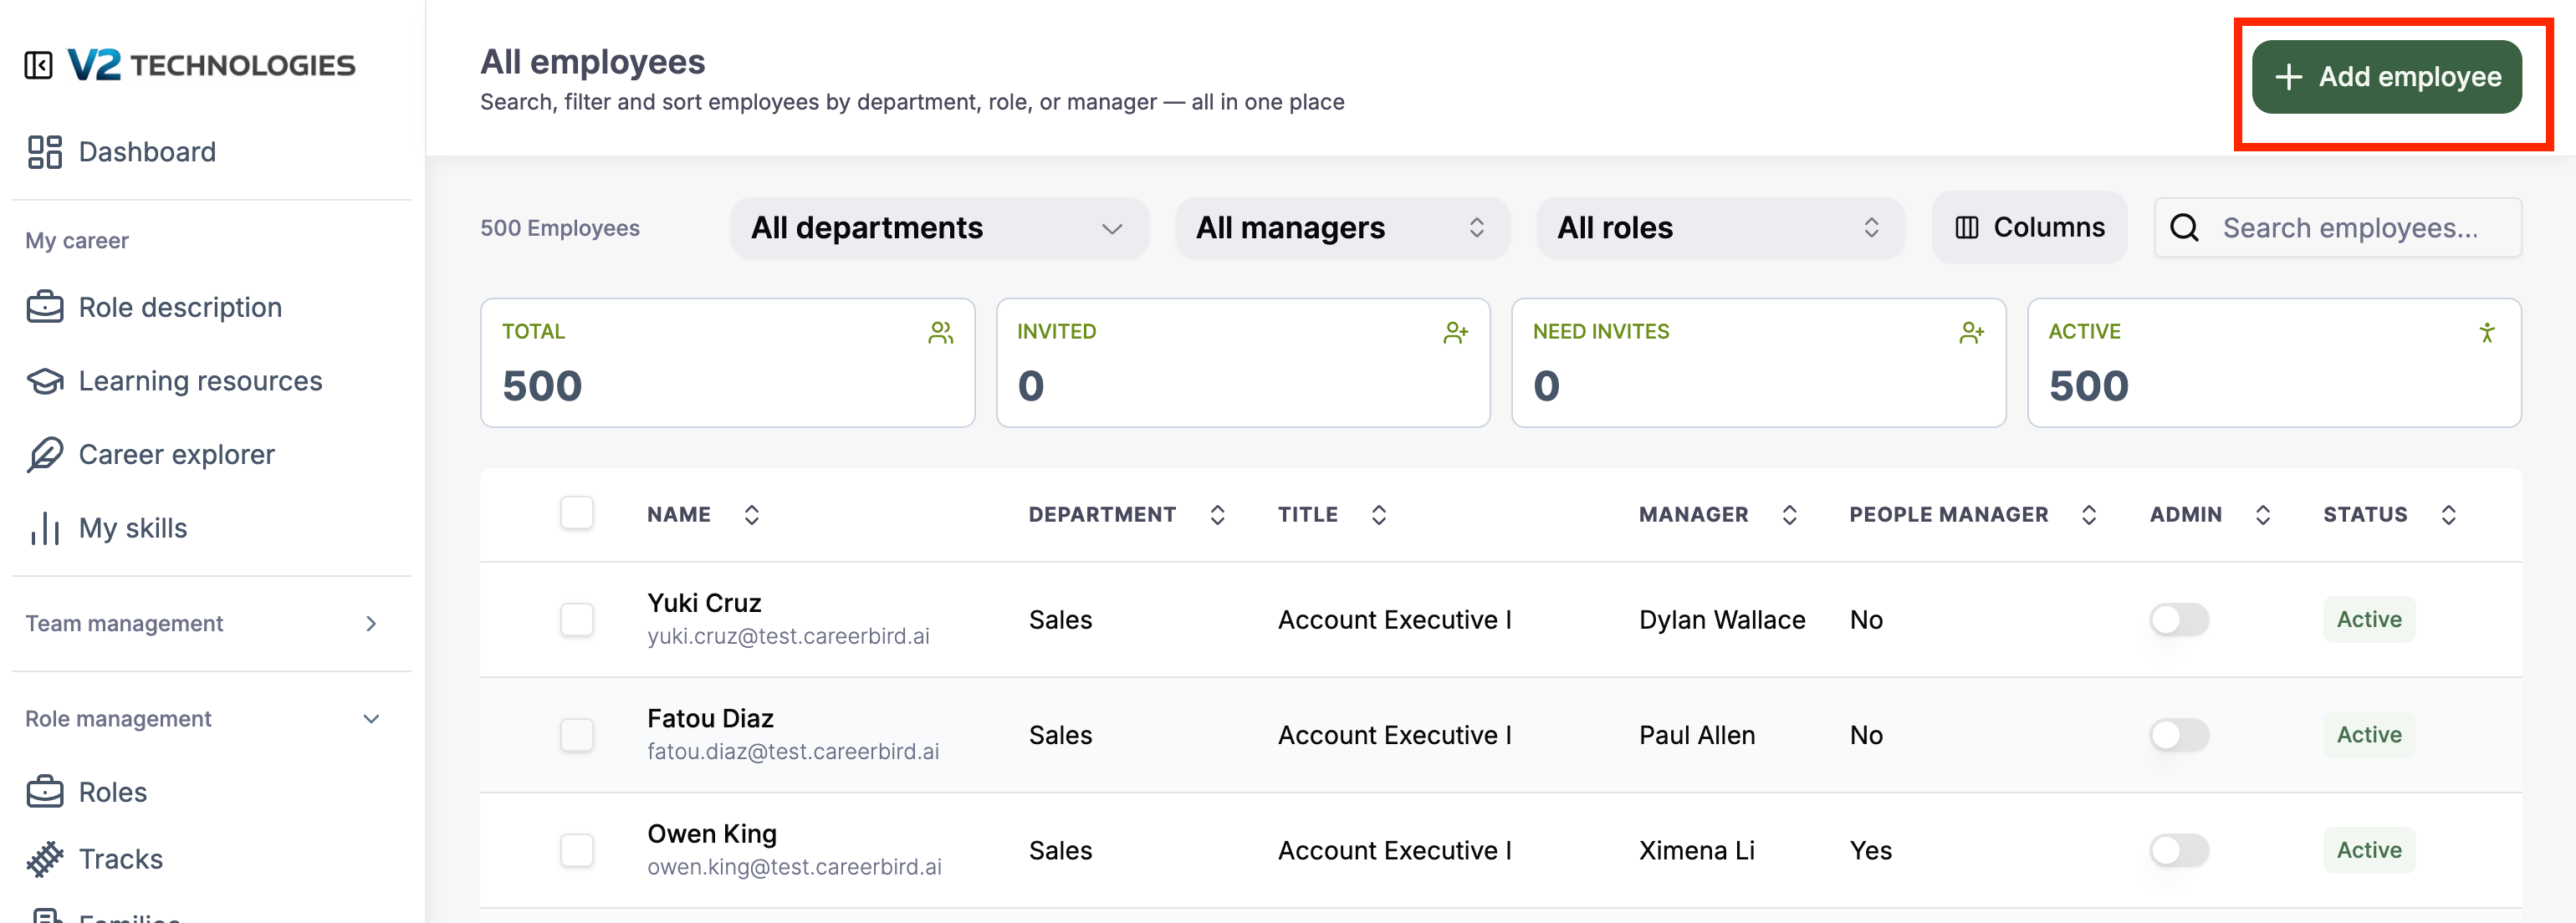Viewport: 2576px width, 923px height.
Task: Sort by Department column arrows
Action: click(1217, 515)
